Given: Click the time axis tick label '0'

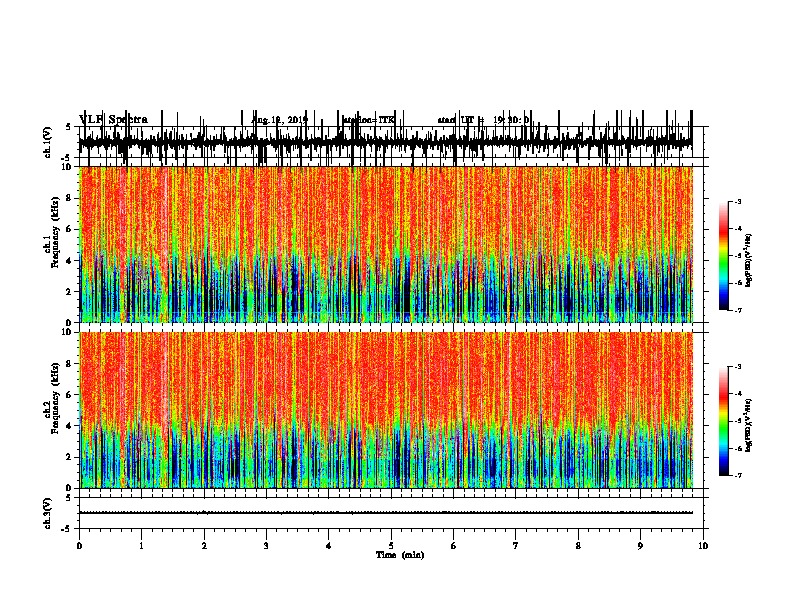Looking at the screenshot, I should pos(79,545).
